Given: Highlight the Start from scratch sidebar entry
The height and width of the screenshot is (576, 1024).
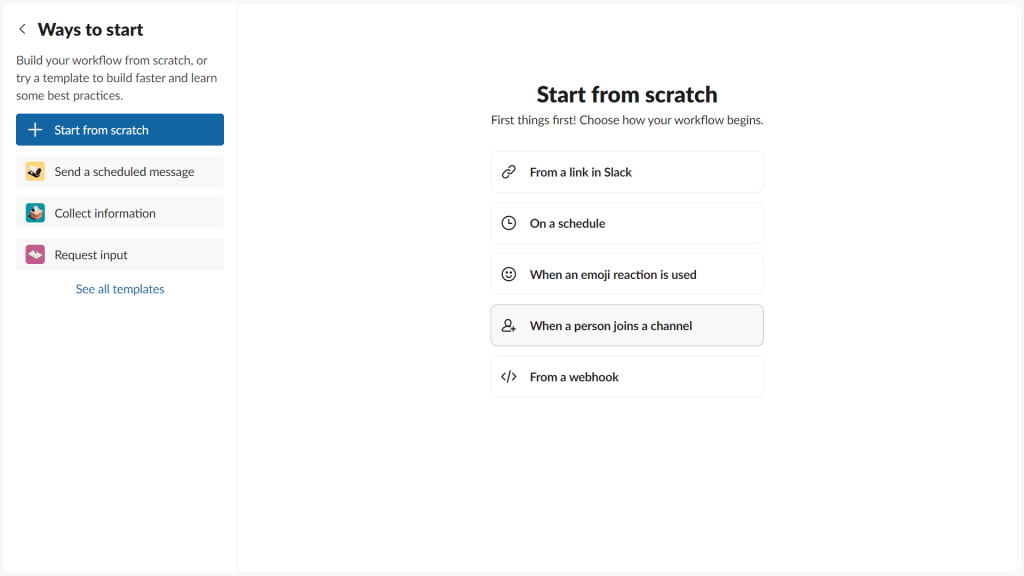Looking at the screenshot, I should [x=119, y=129].
